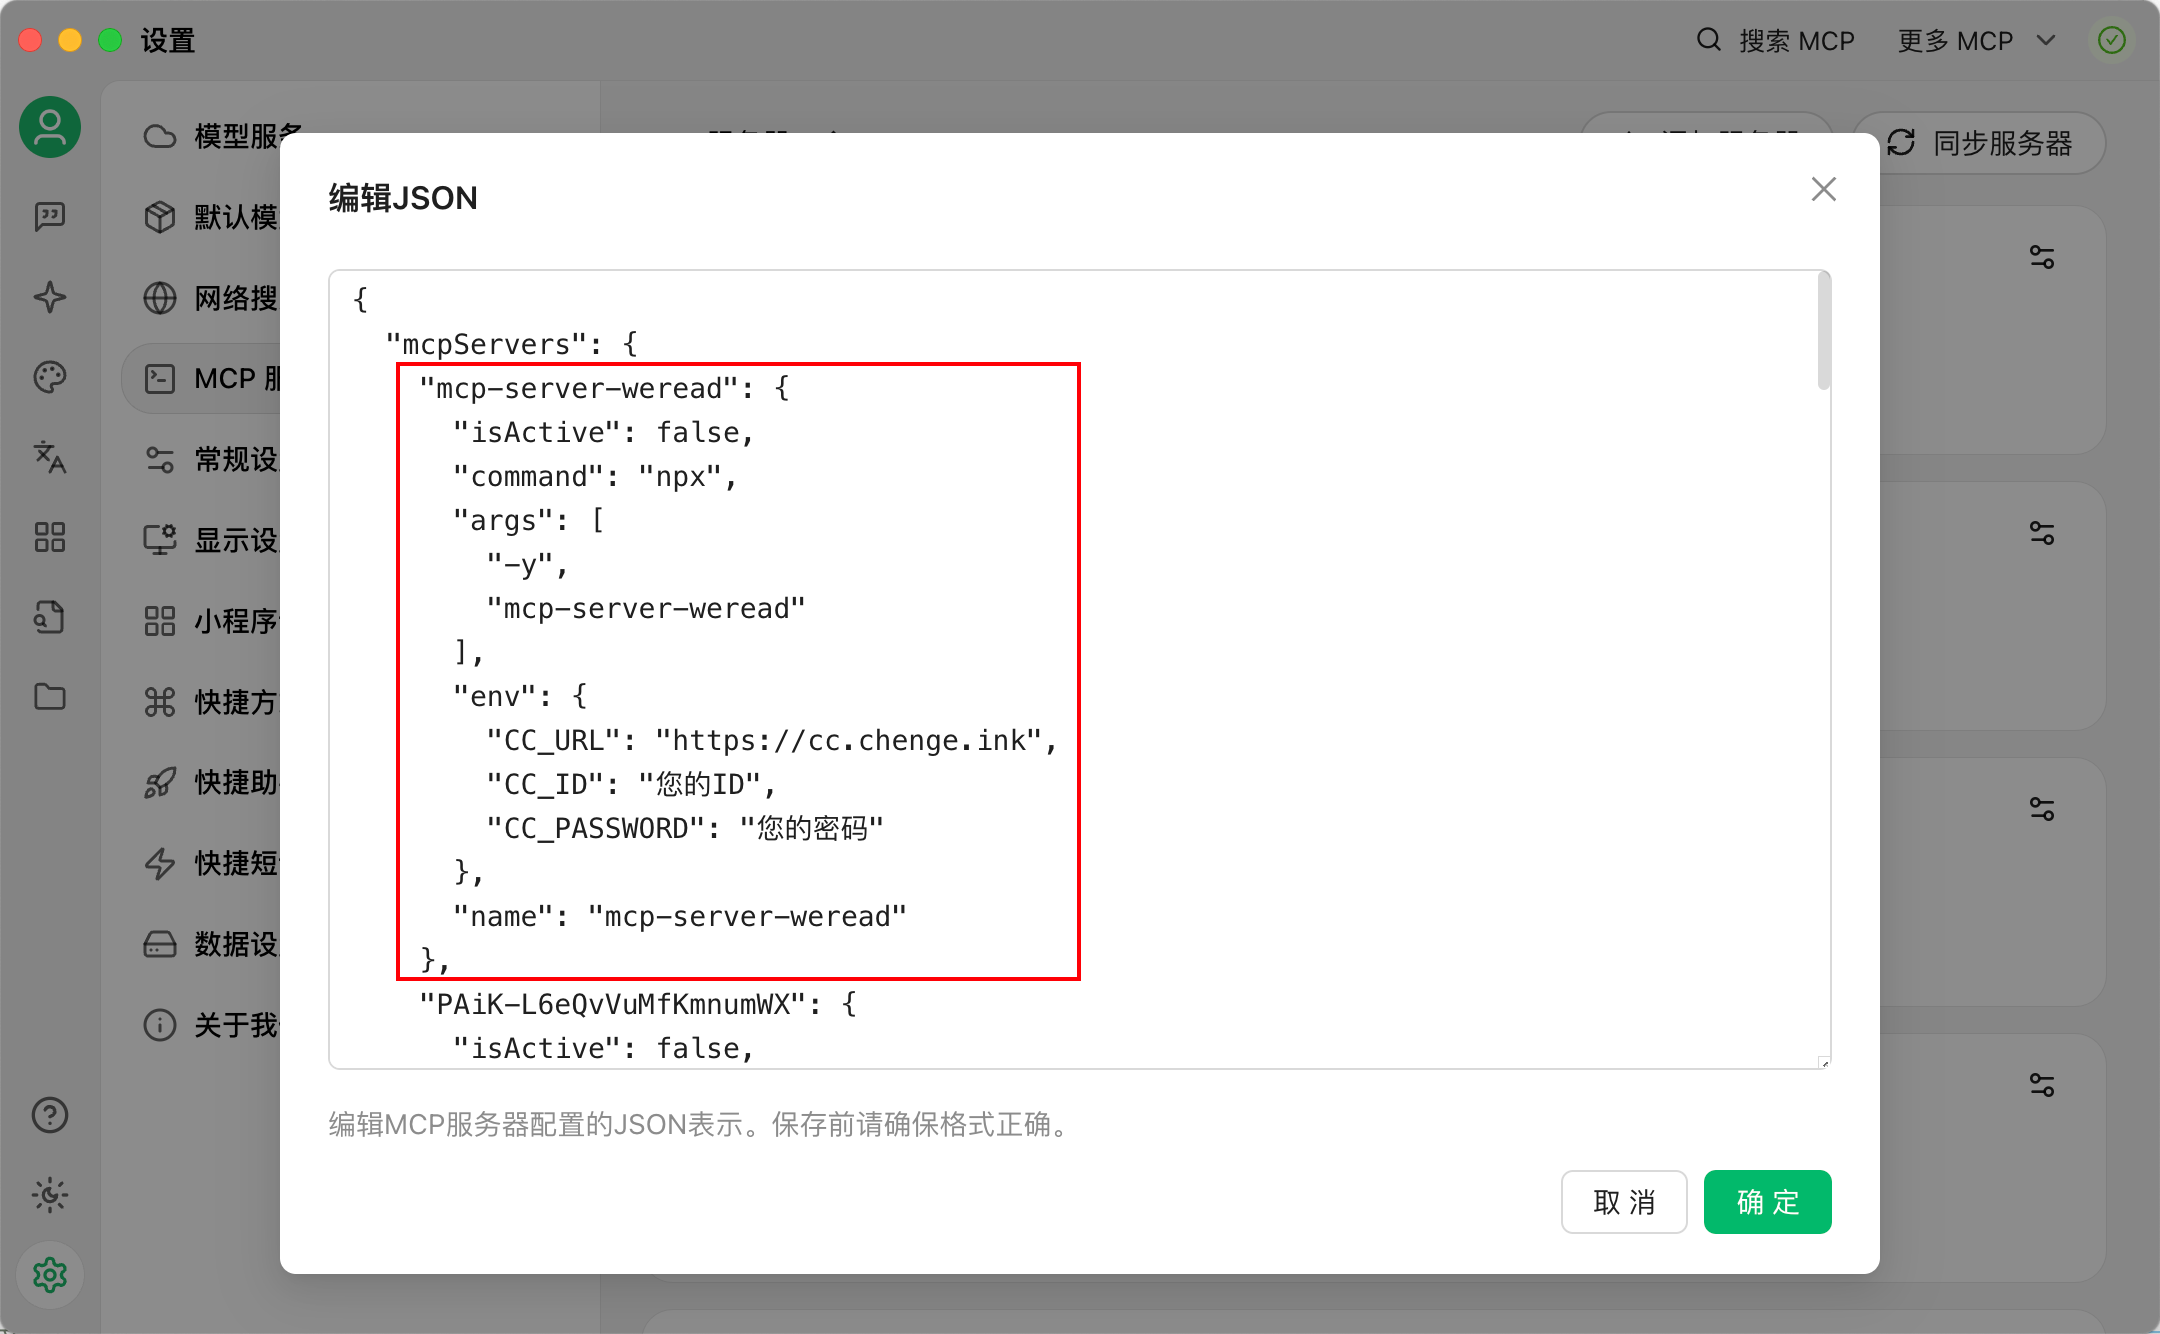Image resolution: width=2160 pixels, height=1334 pixels.
Task: Open the paint palette icon in sidebar
Action: [50, 377]
